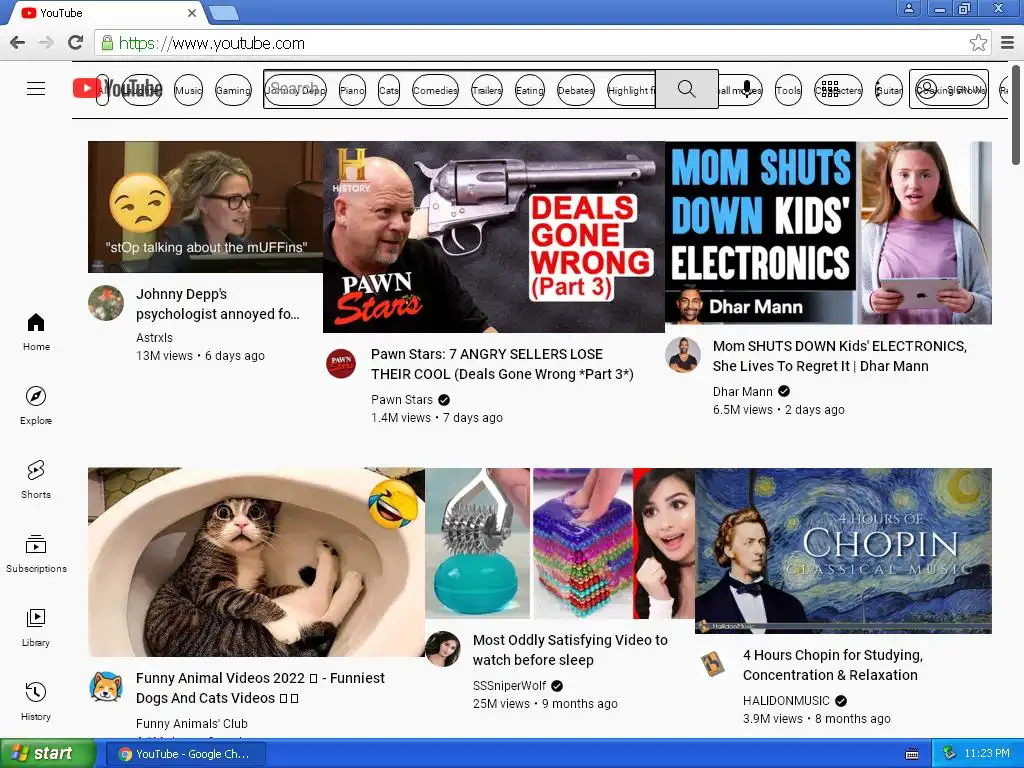Select the Debates filter chip
The width and height of the screenshot is (1024, 768).
(x=575, y=90)
